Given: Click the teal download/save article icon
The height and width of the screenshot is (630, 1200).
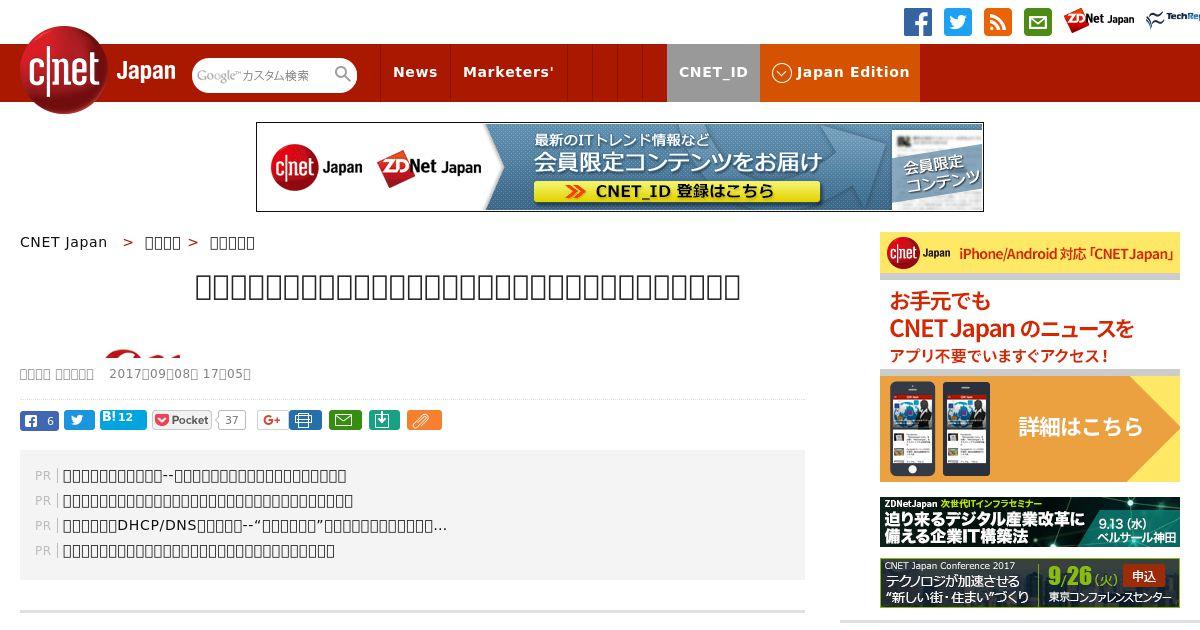Looking at the screenshot, I should (x=384, y=420).
